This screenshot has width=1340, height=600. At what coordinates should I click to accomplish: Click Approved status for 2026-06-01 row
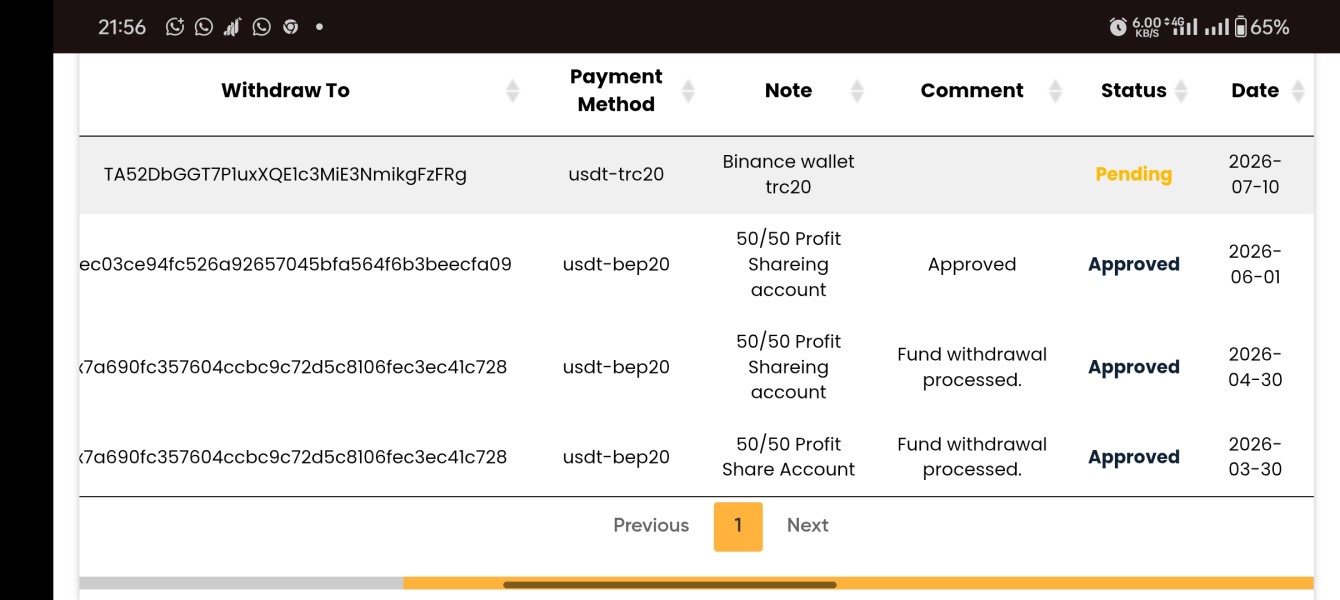[1134, 264]
